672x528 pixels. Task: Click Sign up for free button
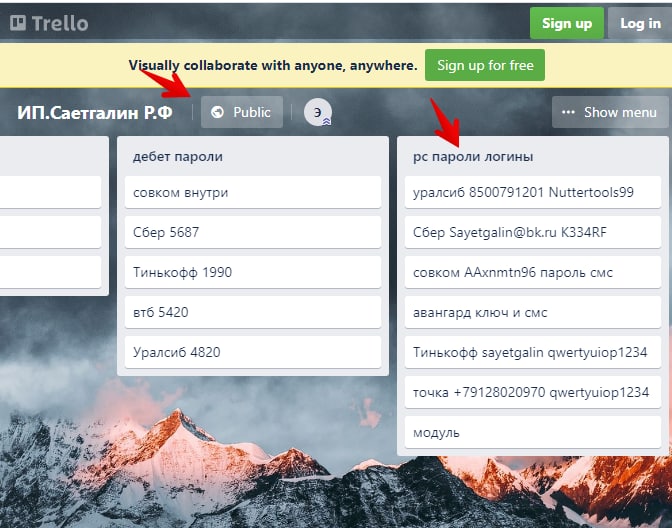485,65
